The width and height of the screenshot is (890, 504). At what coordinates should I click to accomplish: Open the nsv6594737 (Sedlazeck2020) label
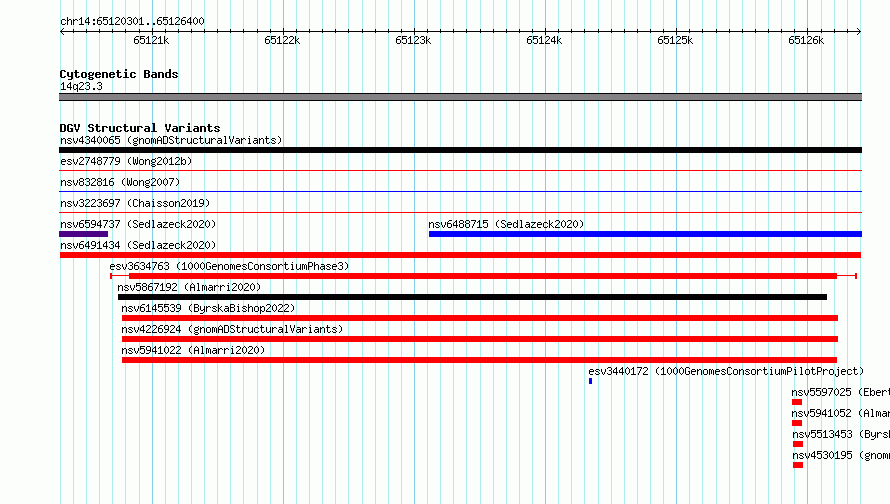point(138,224)
